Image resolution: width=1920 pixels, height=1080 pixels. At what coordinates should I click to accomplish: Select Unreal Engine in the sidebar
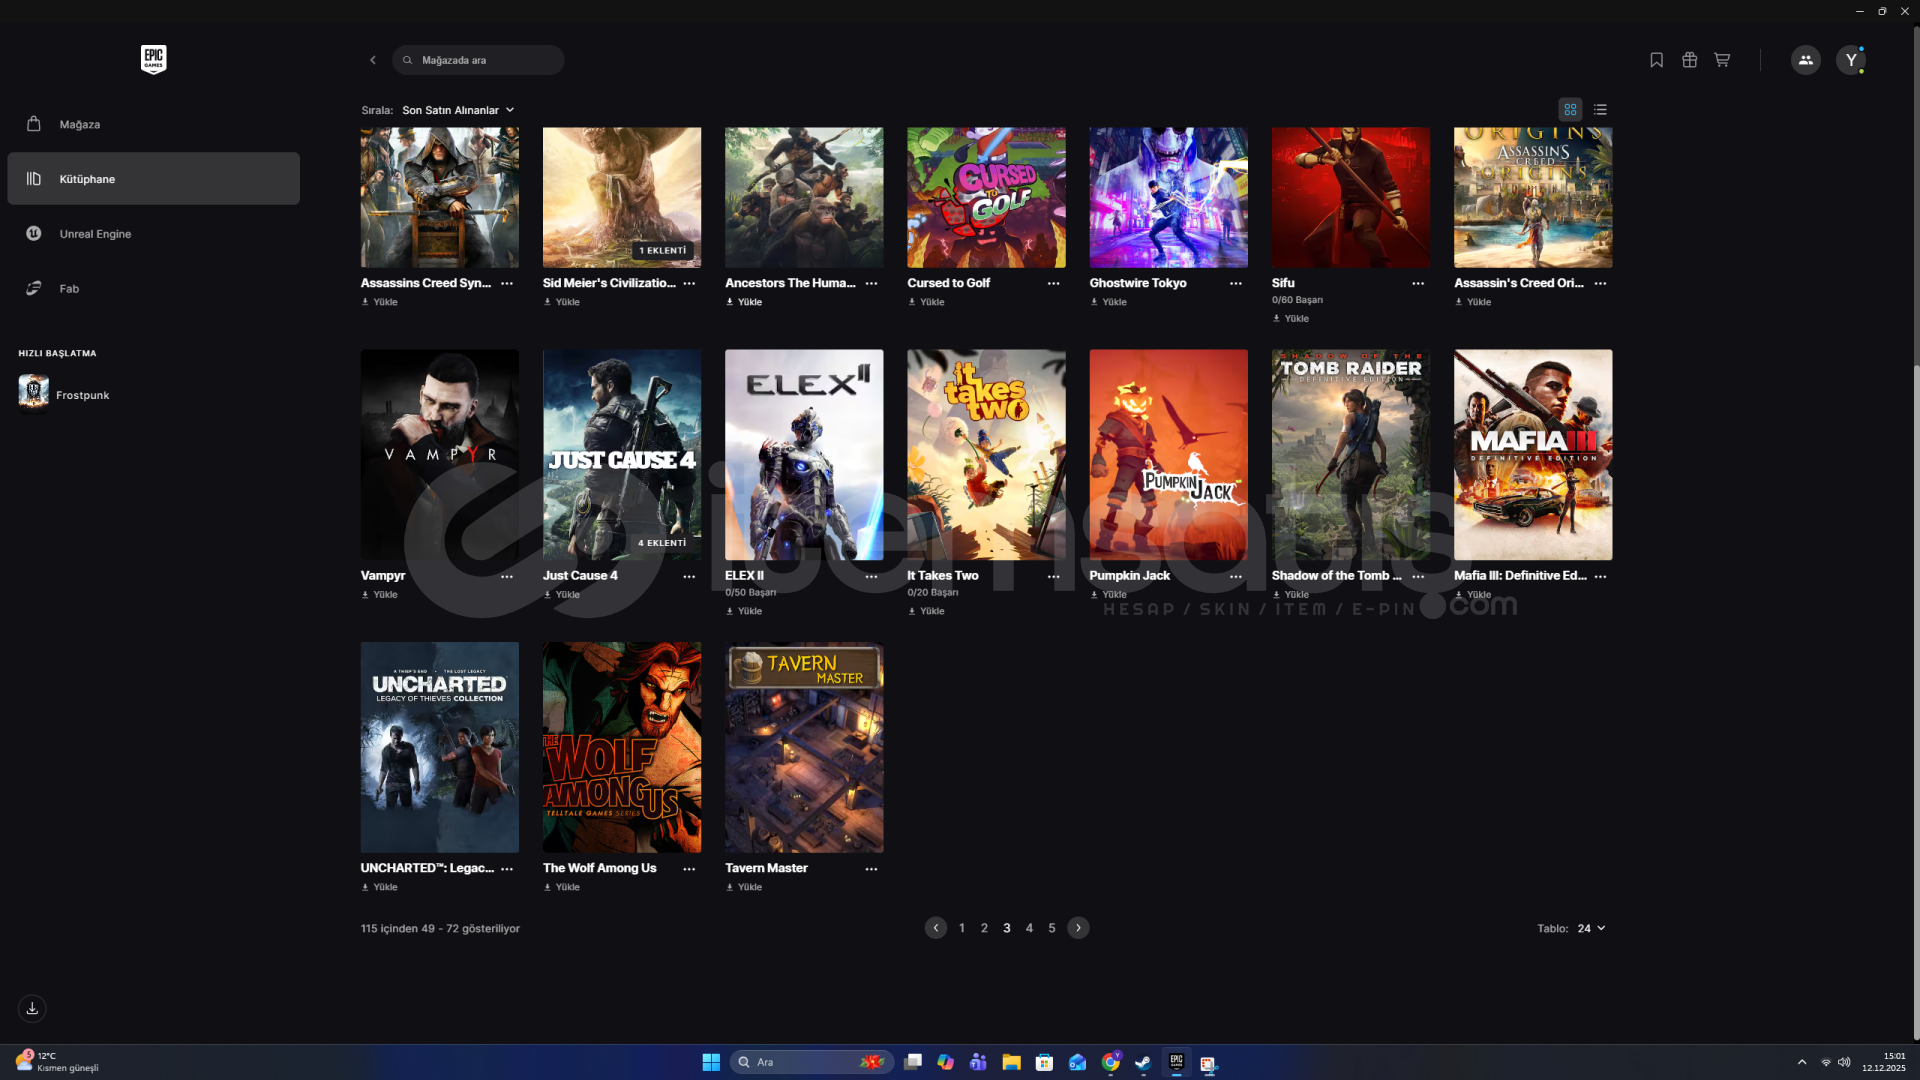tap(95, 234)
